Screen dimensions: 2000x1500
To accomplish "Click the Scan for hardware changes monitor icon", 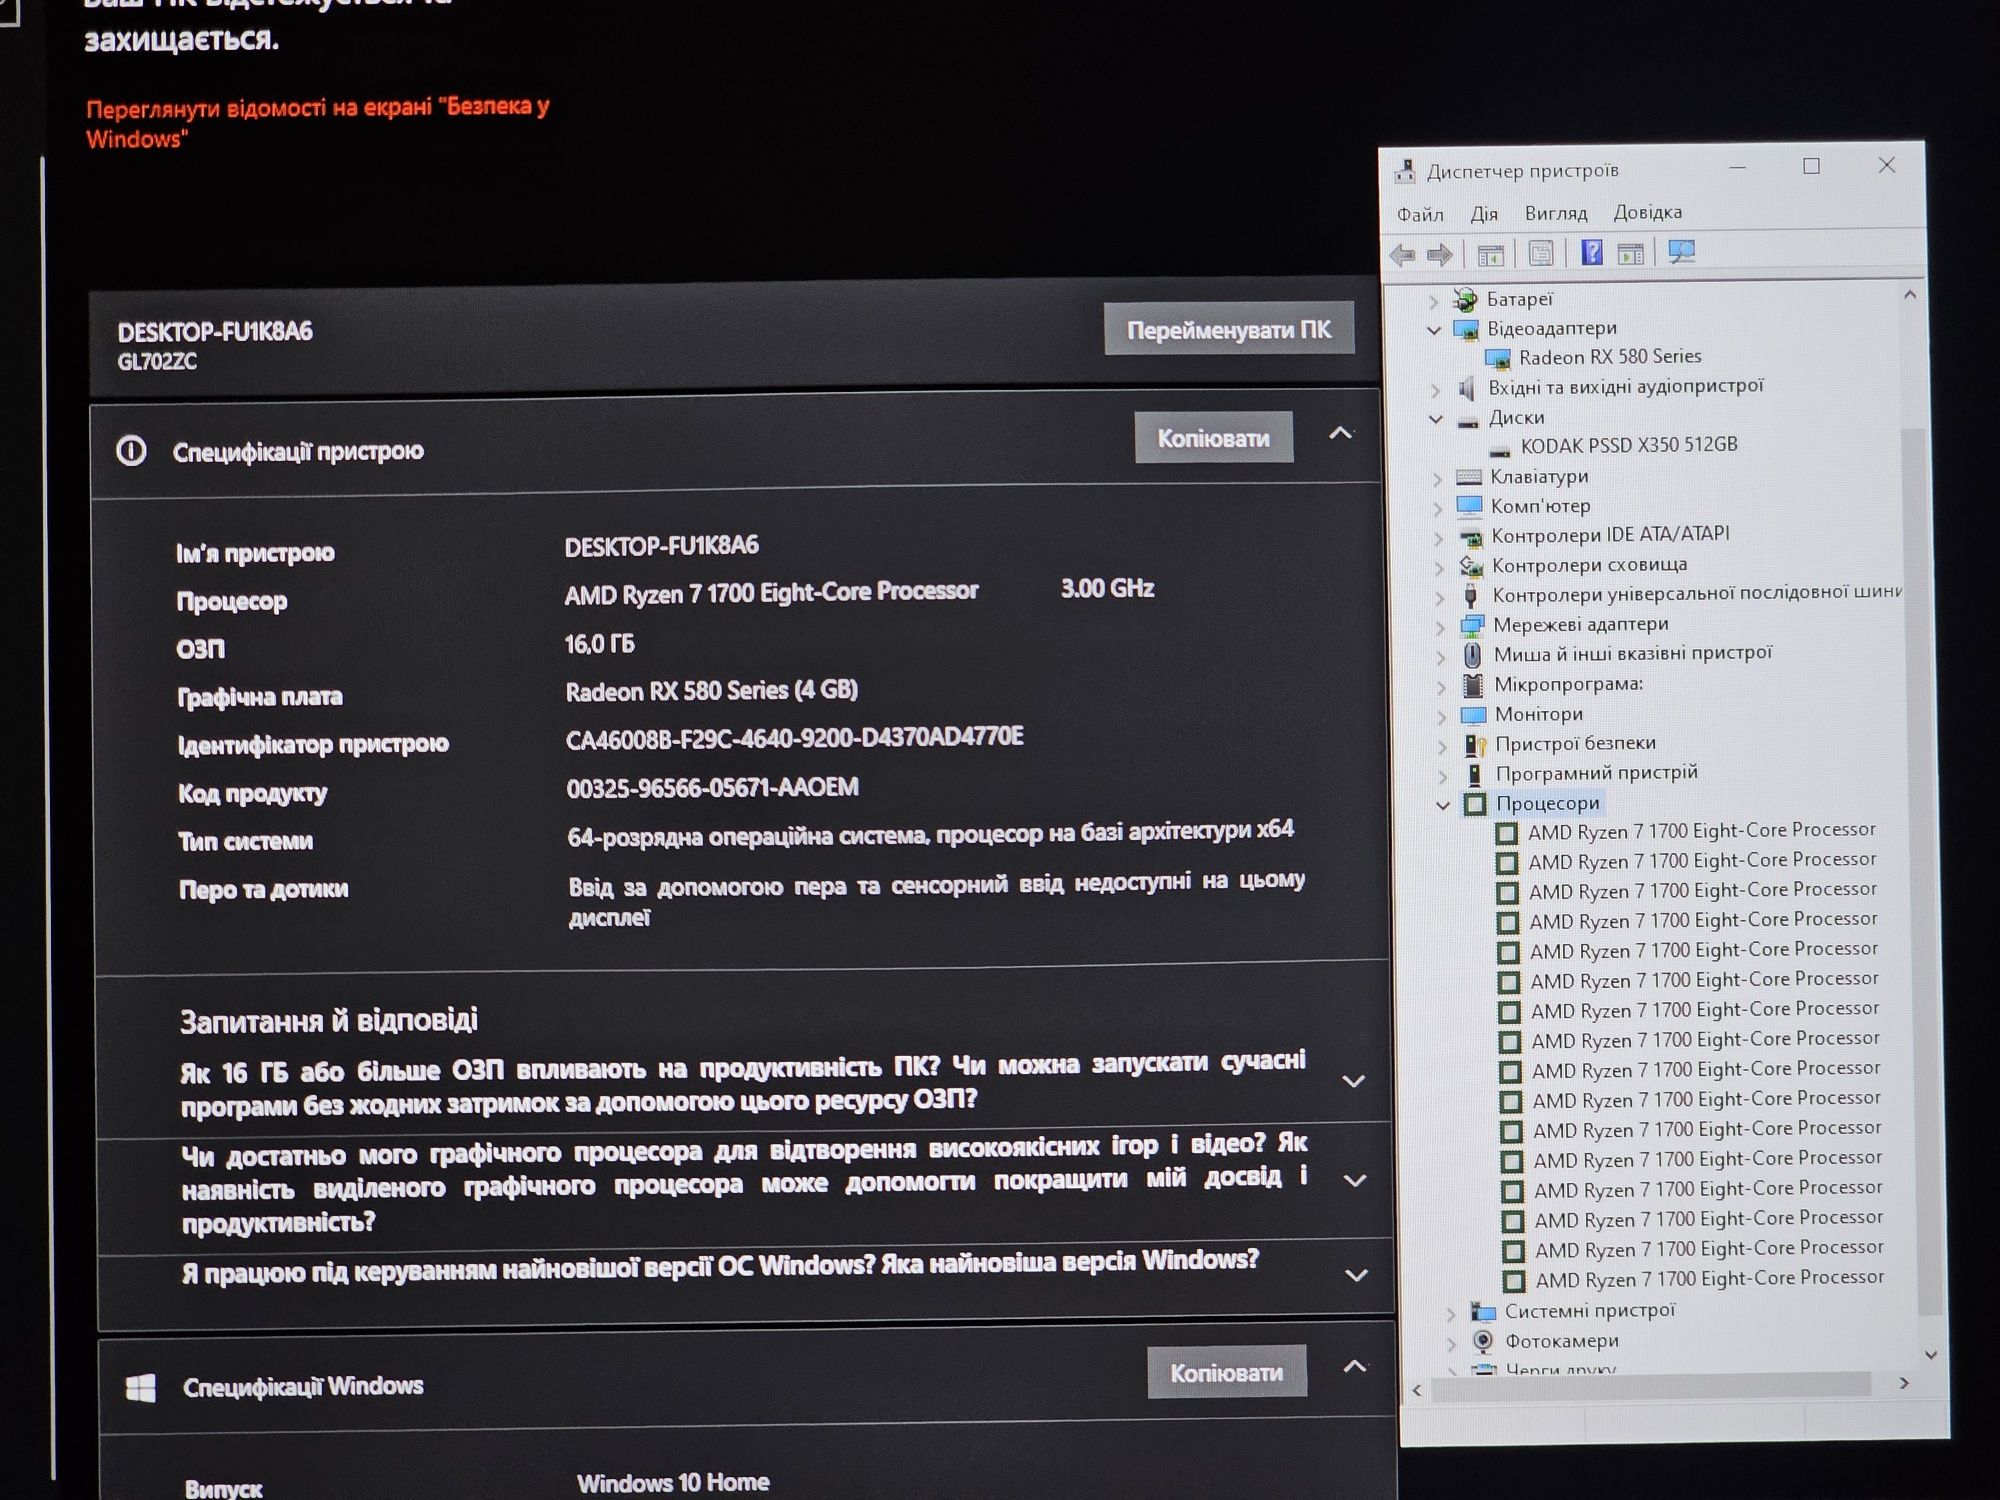I will [1681, 252].
